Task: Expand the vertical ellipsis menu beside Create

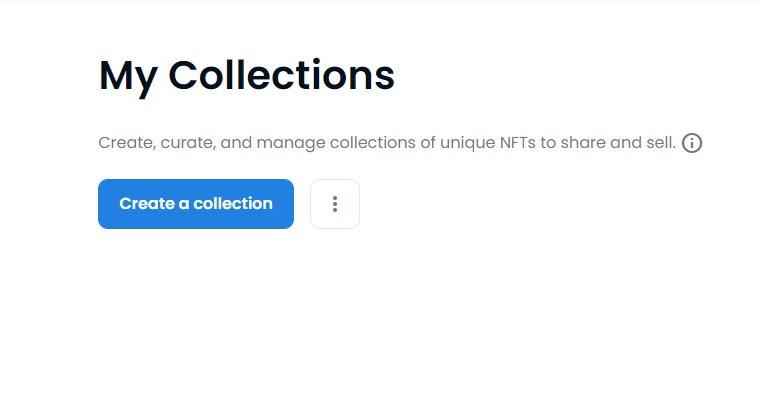Action: pos(335,204)
